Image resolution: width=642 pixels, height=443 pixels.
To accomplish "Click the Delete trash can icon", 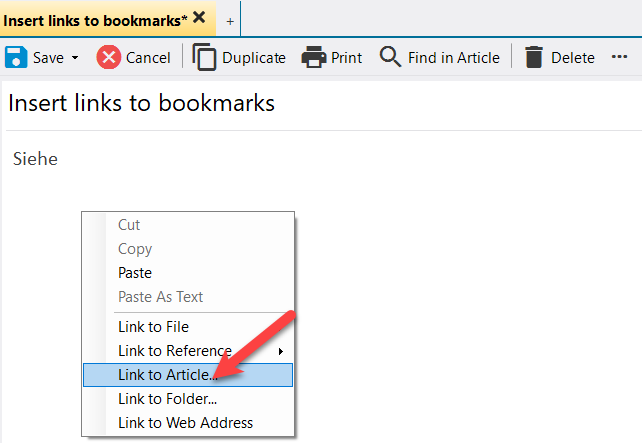I will [x=534, y=57].
